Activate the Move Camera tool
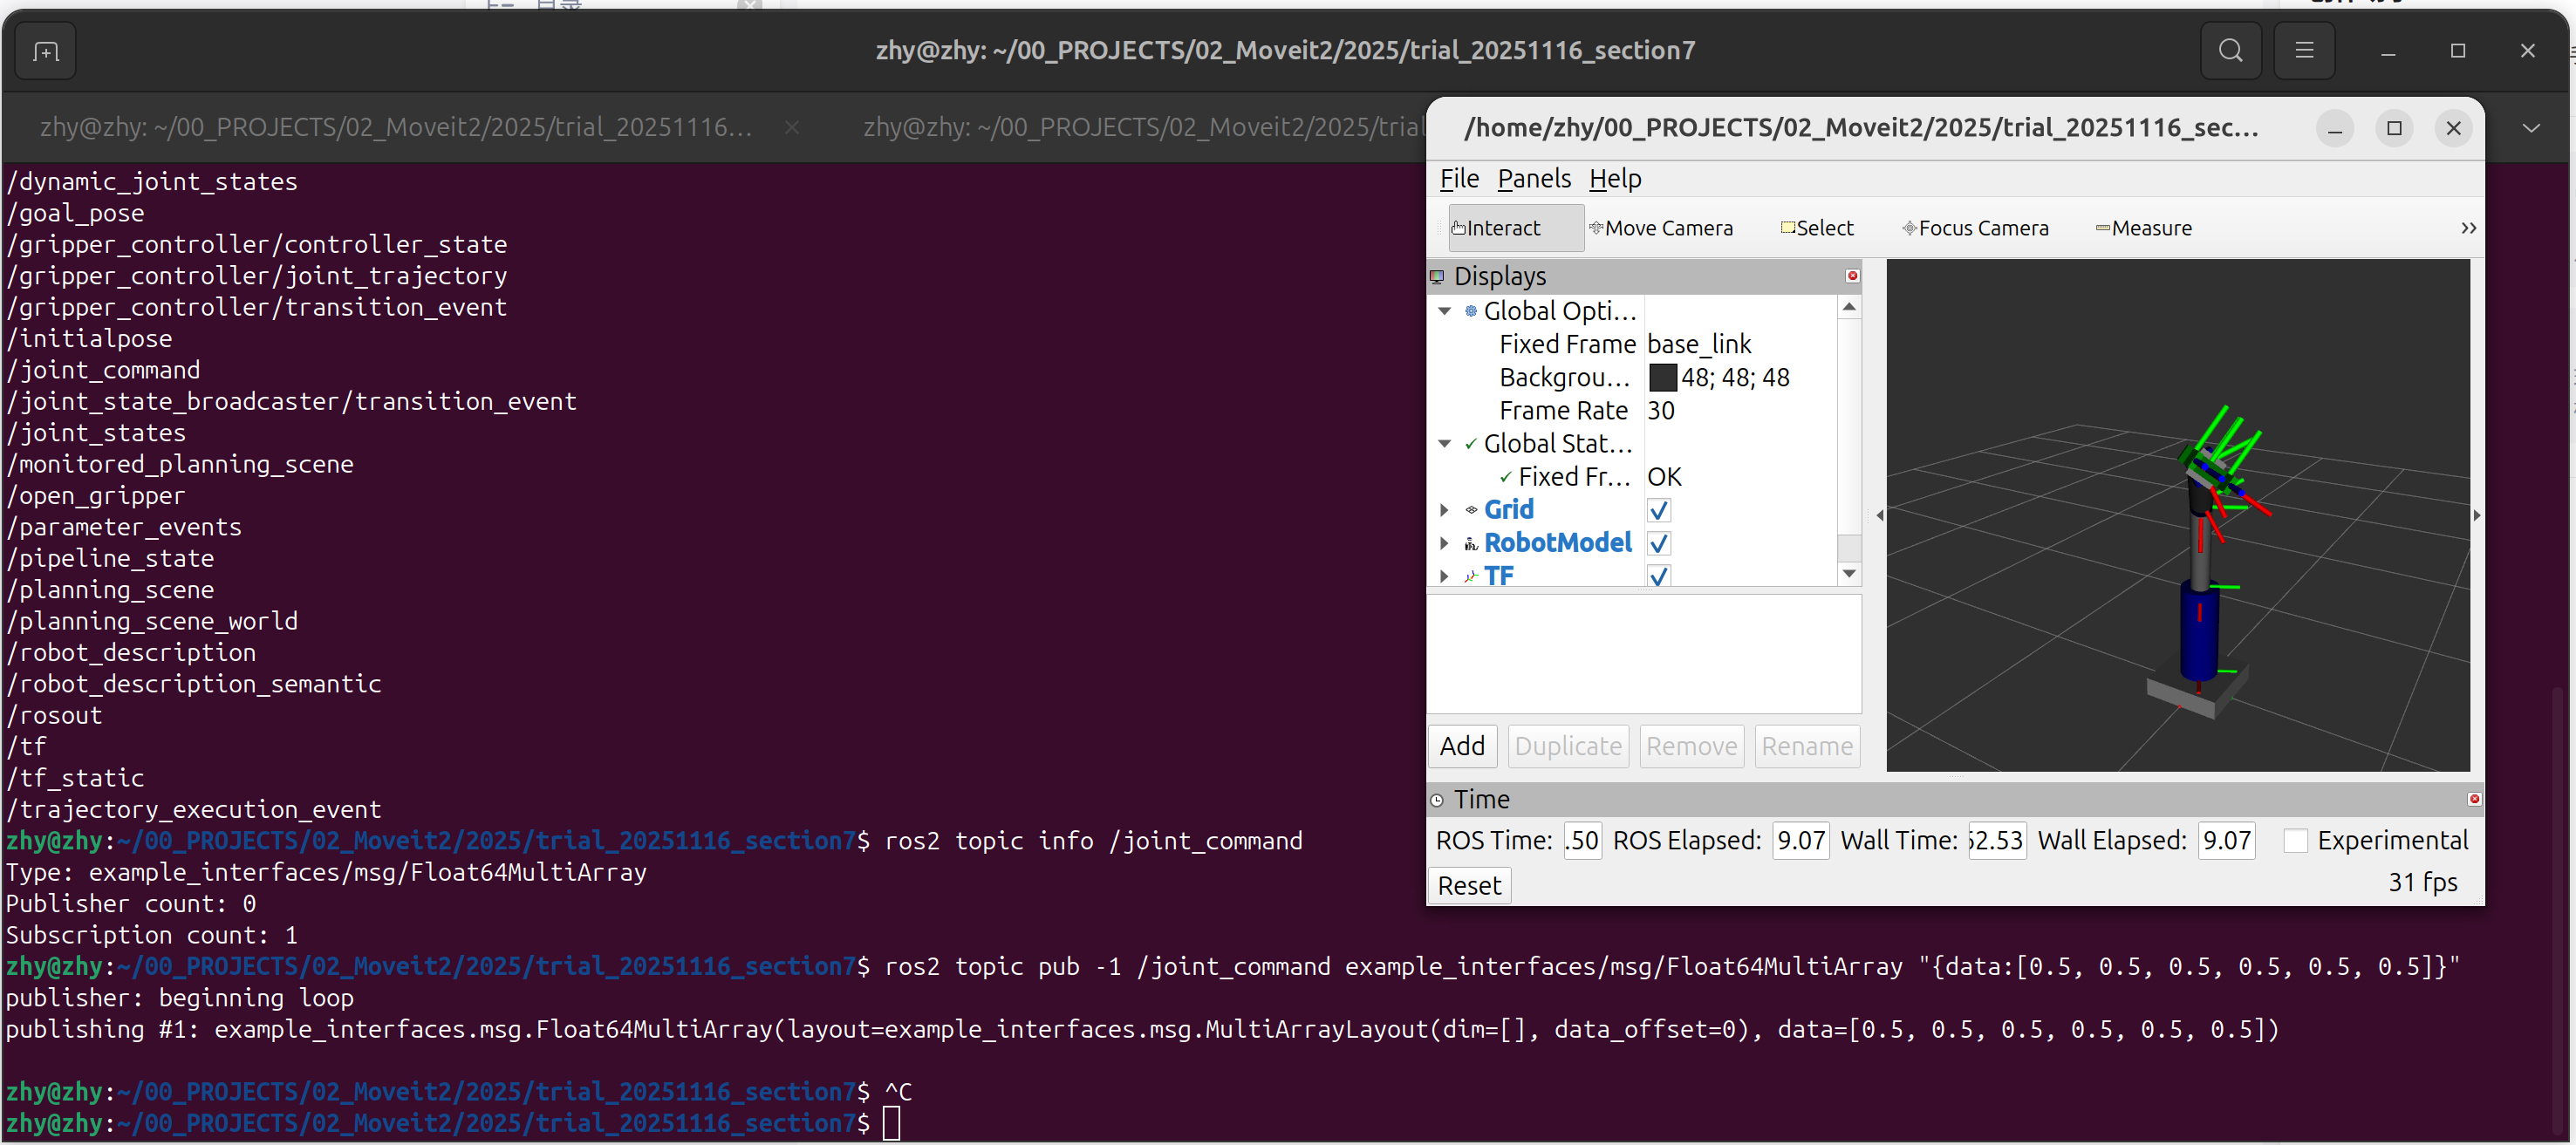The height and width of the screenshot is (1145, 2576). click(1660, 228)
